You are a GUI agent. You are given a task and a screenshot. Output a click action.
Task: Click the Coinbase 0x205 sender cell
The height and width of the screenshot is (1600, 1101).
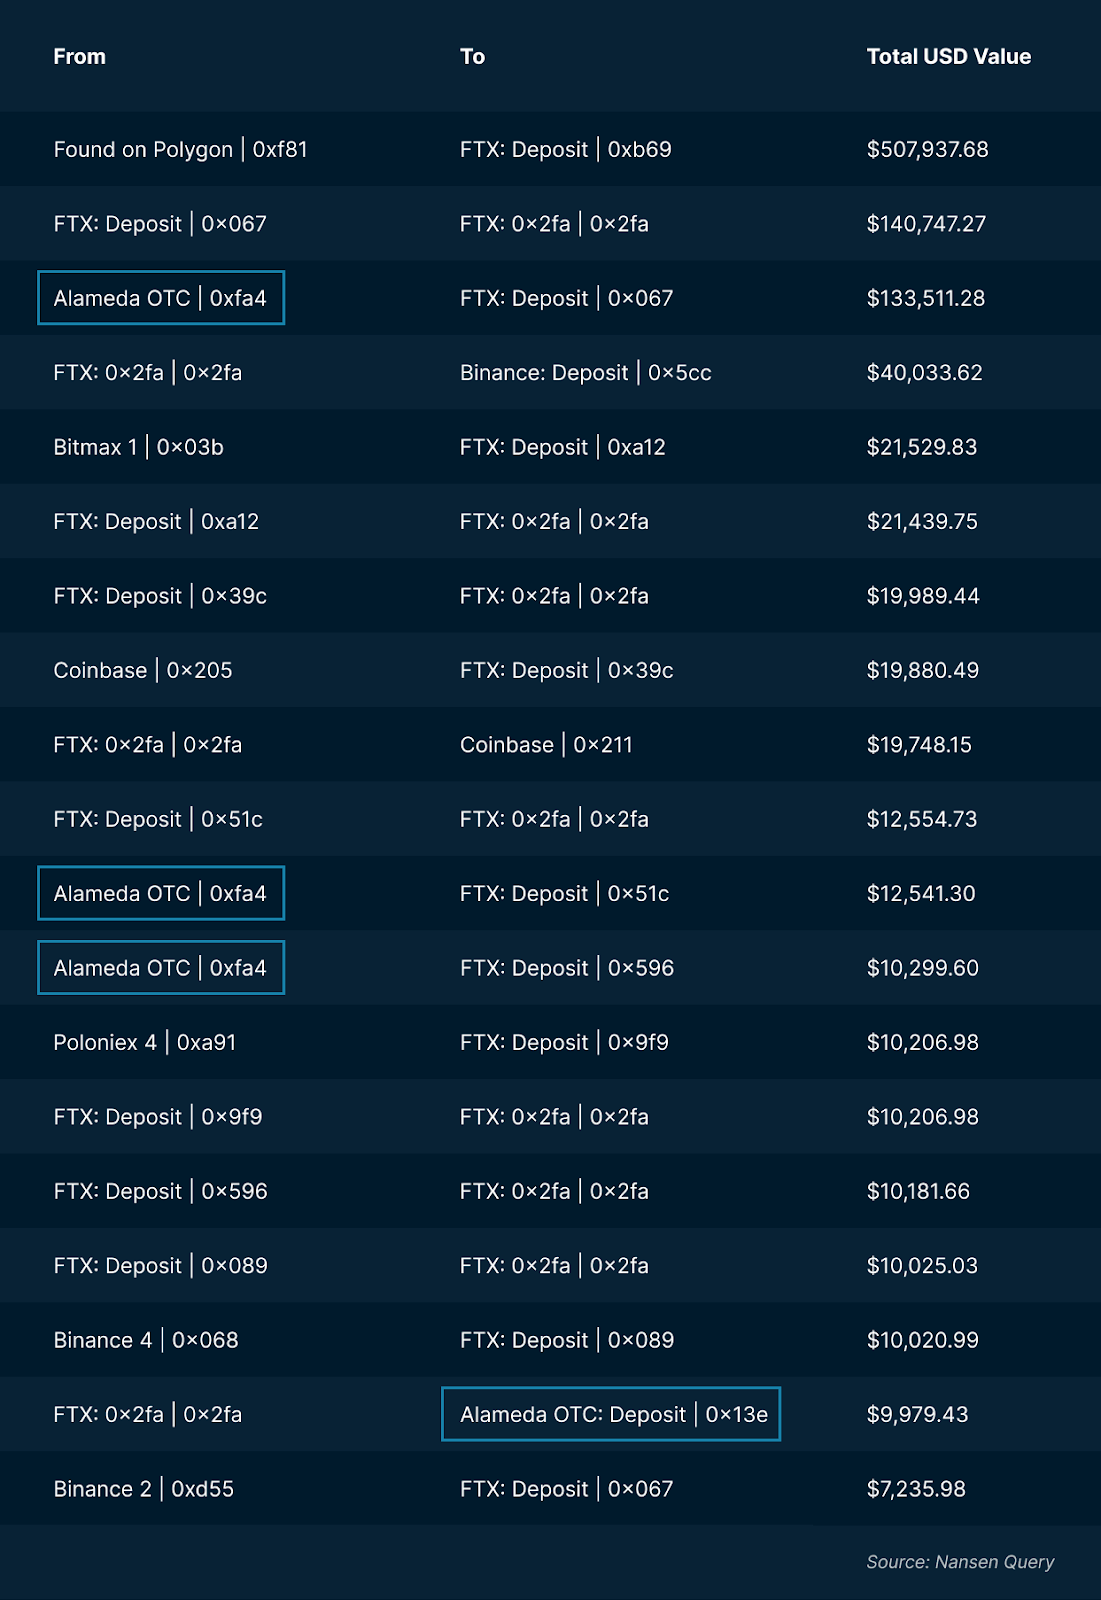[142, 671]
